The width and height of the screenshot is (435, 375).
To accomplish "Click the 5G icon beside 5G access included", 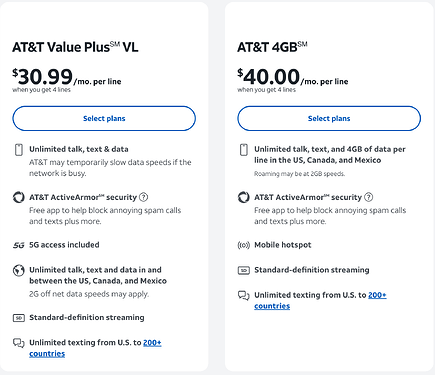I will [19, 245].
